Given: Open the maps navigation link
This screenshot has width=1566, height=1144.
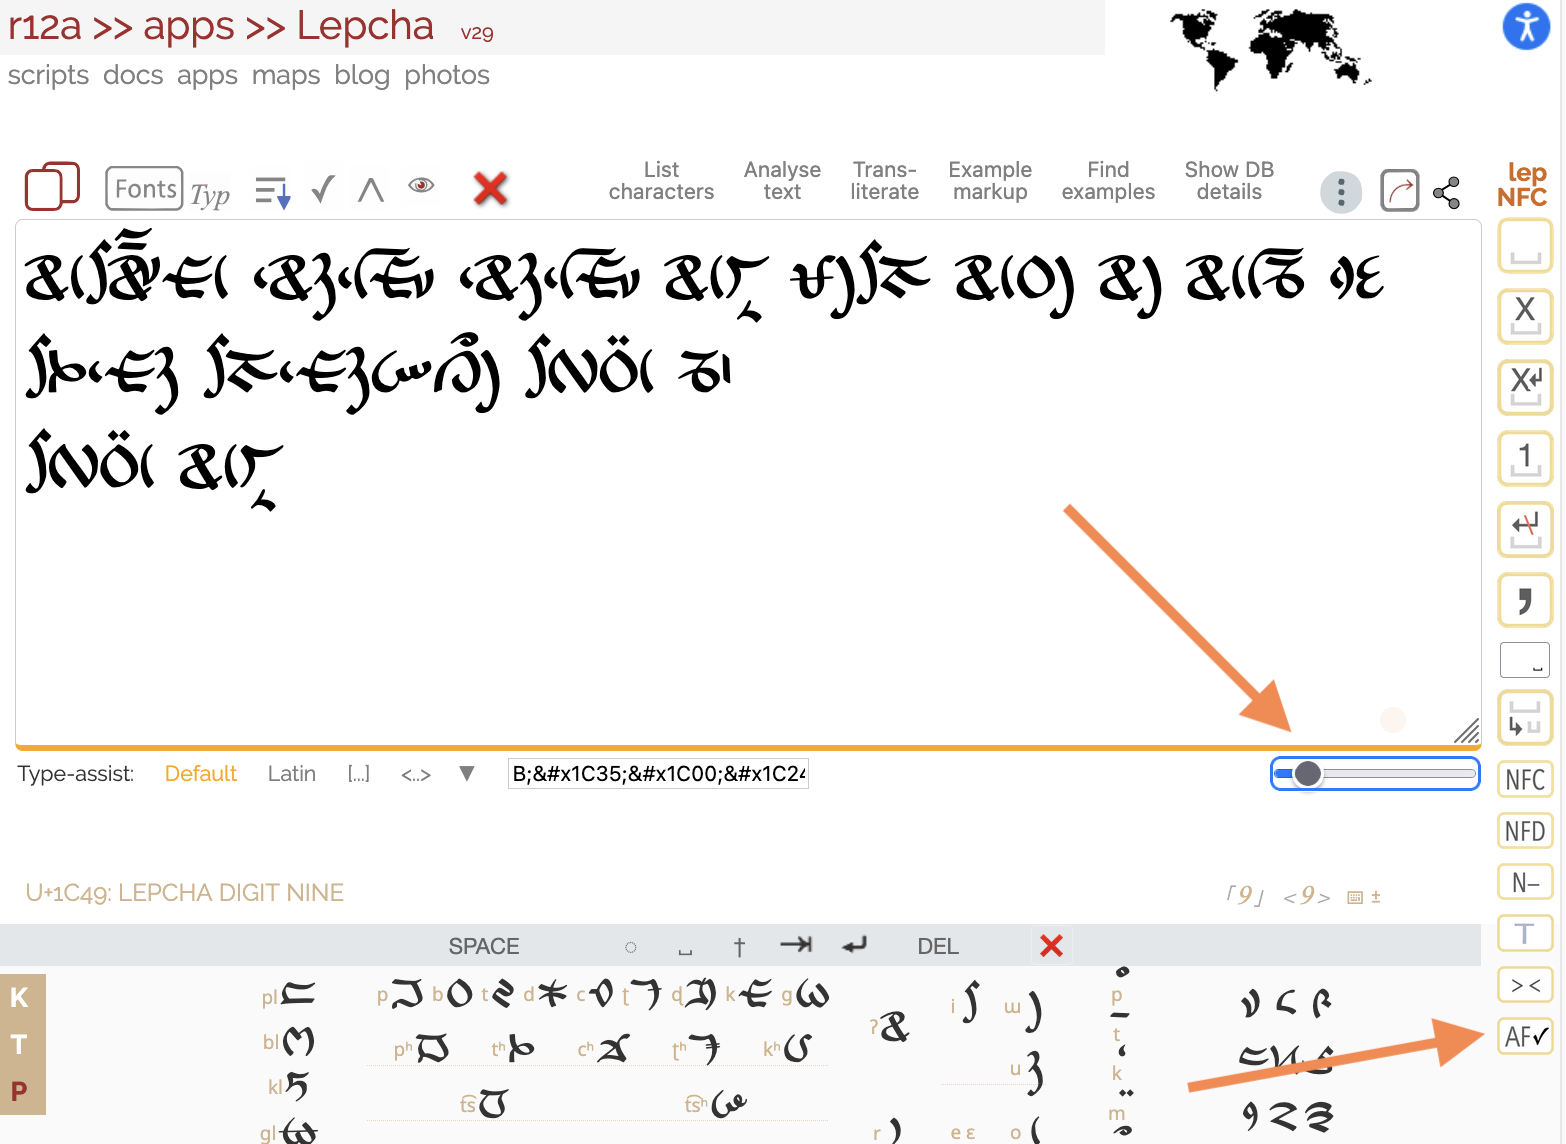Looking at the screenshot, I should [286, 75].
